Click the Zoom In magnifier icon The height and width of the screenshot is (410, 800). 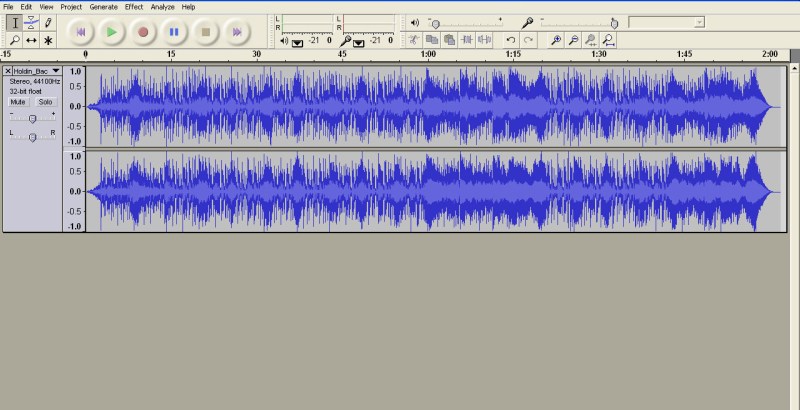pos(556,40)
